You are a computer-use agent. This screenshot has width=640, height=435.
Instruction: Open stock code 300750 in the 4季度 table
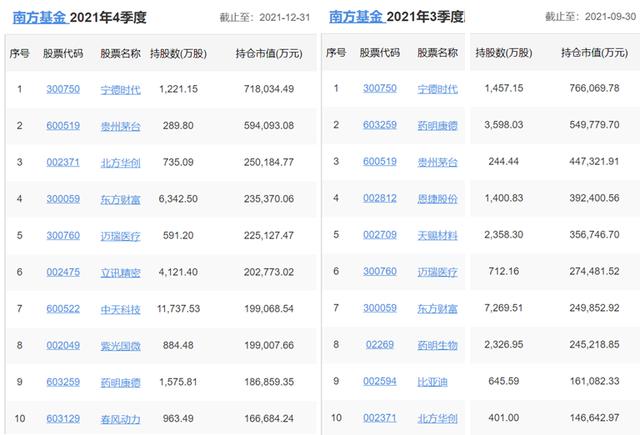point(63,89)
